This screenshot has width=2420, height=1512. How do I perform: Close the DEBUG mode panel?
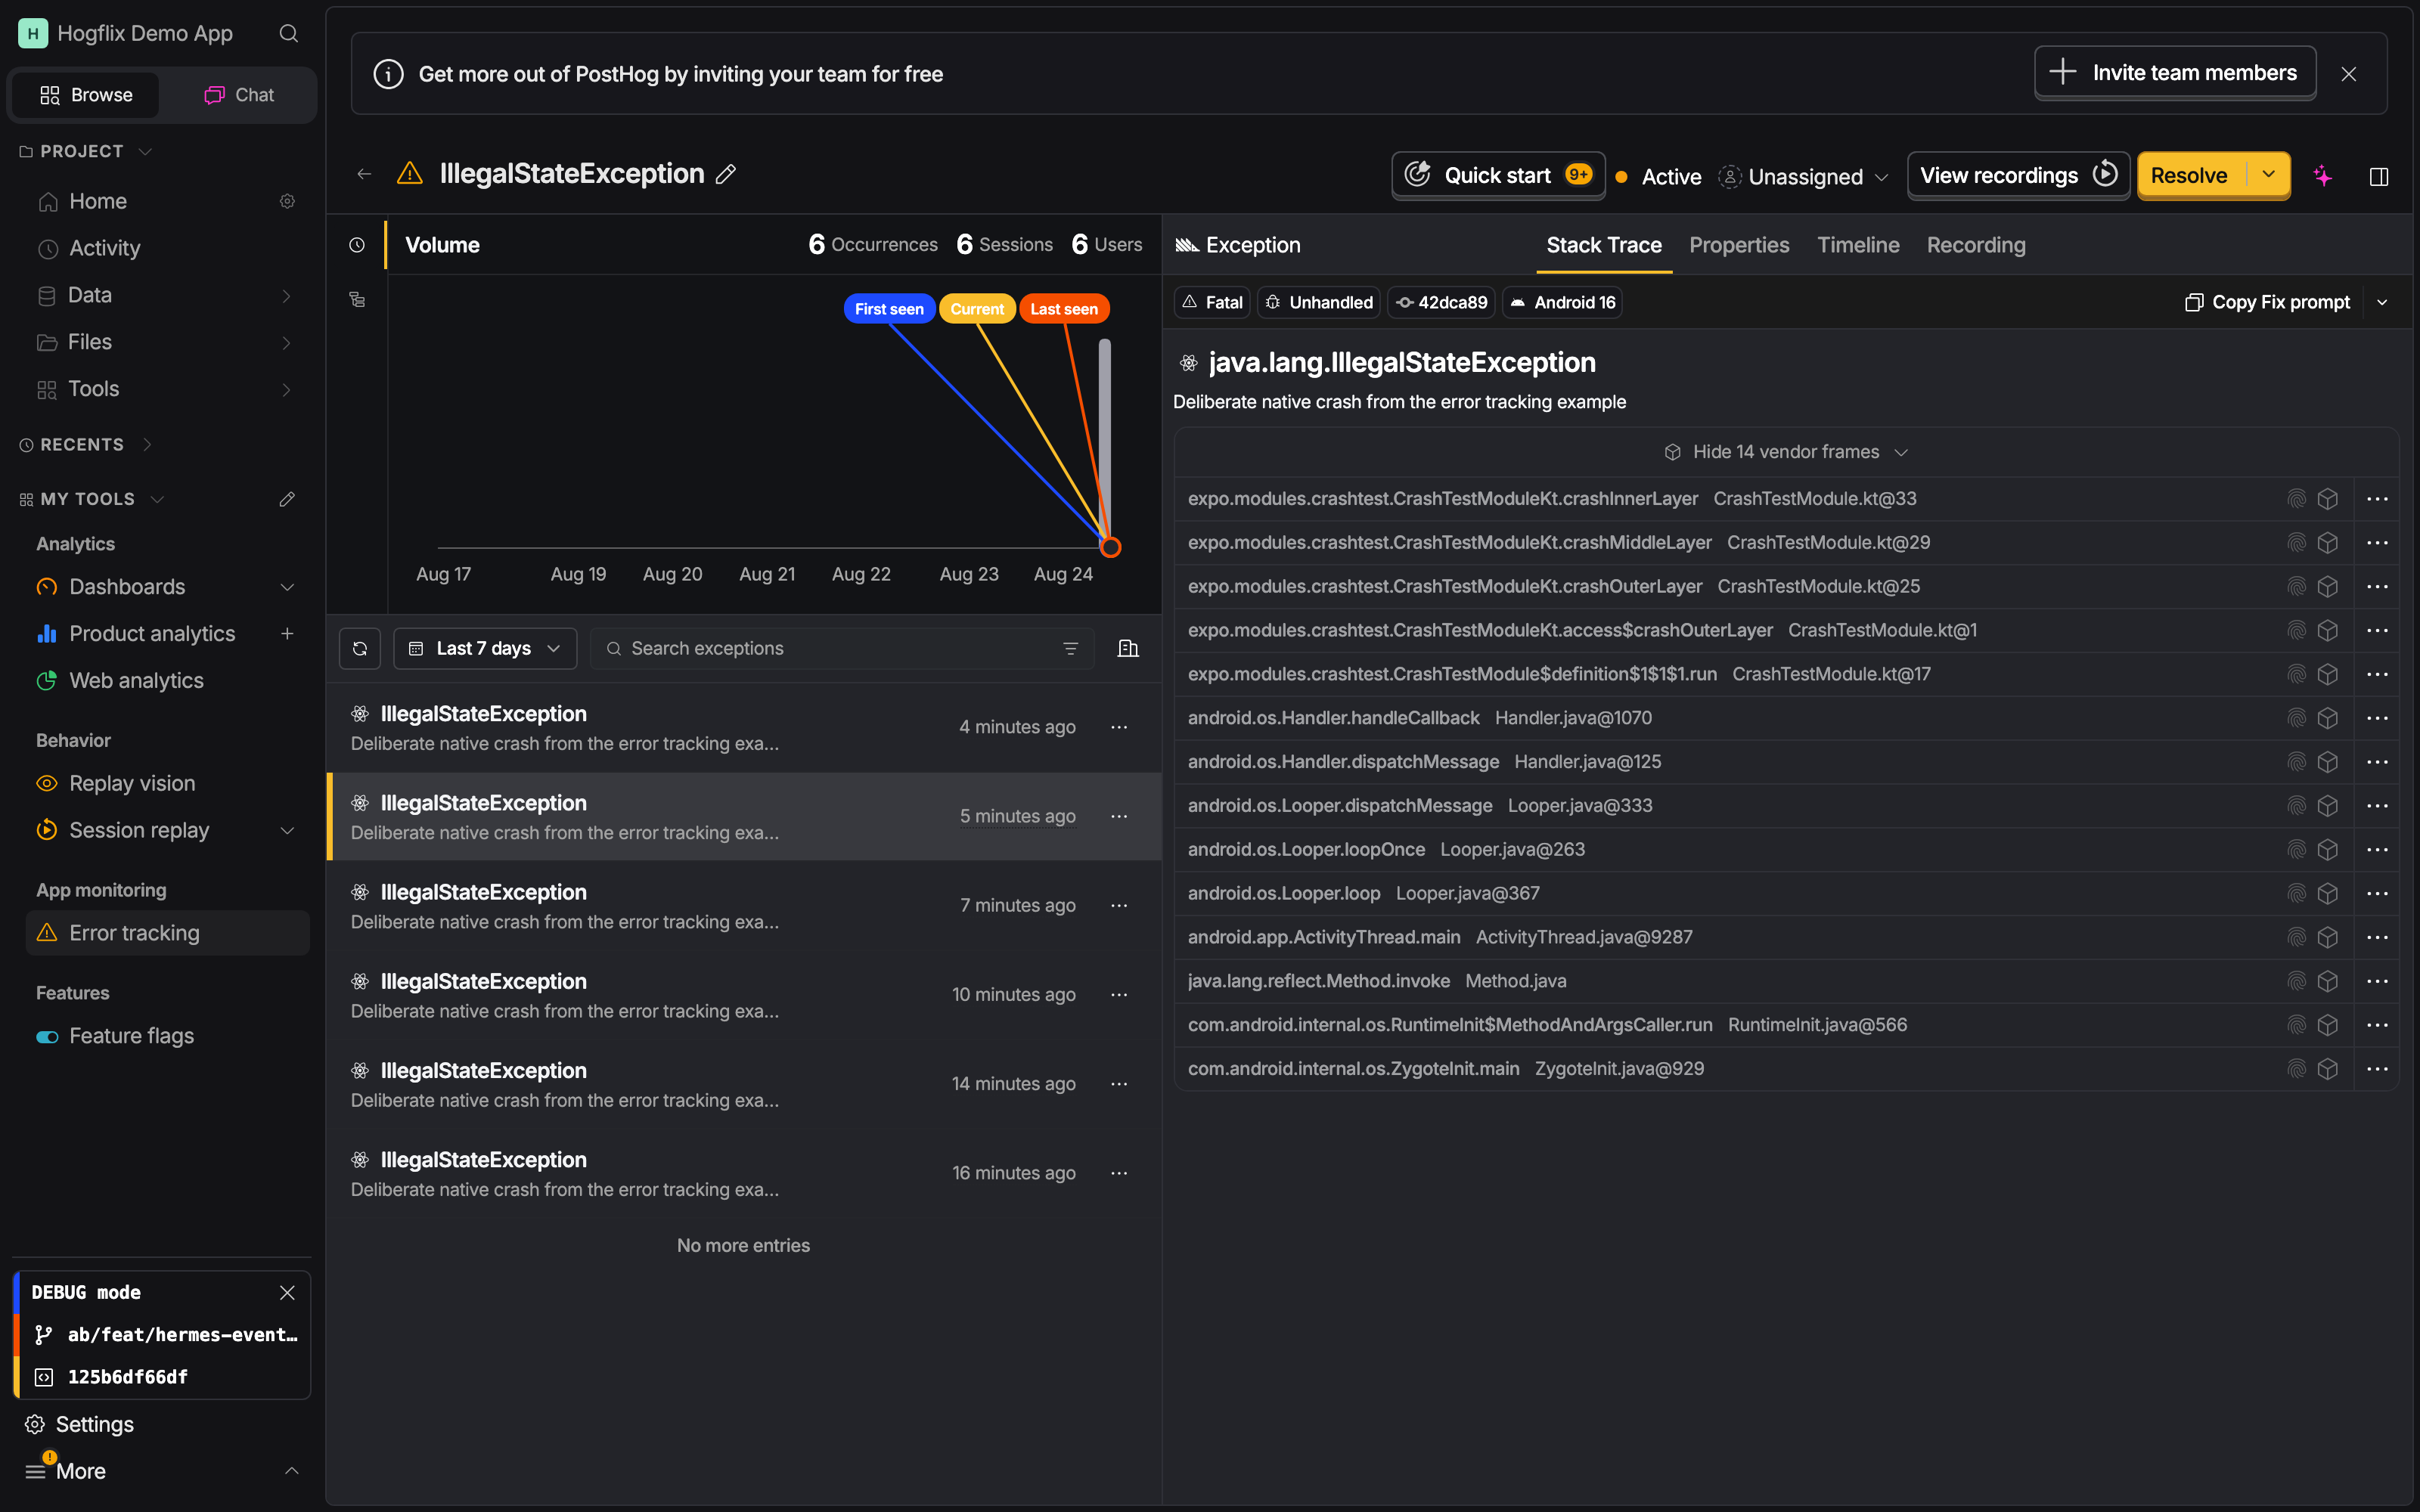287,1292
